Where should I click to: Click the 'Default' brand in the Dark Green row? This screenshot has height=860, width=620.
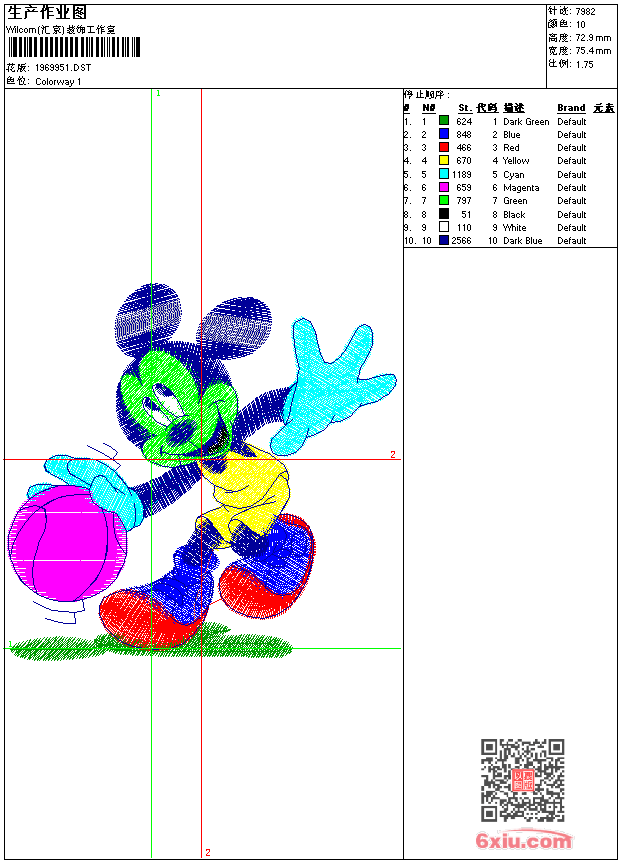(571, 122)
